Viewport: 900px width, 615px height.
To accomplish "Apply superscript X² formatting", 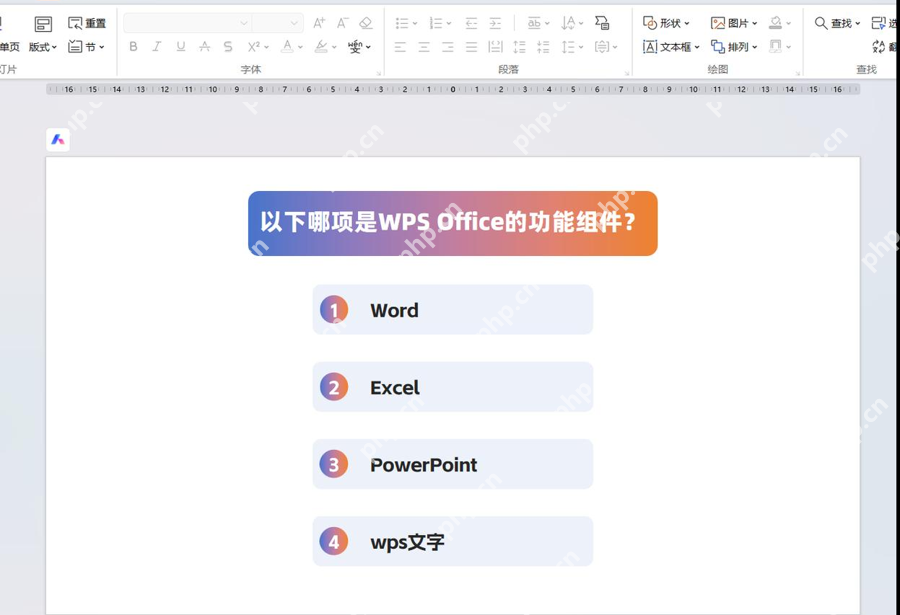I will click(x=254, y=47).
